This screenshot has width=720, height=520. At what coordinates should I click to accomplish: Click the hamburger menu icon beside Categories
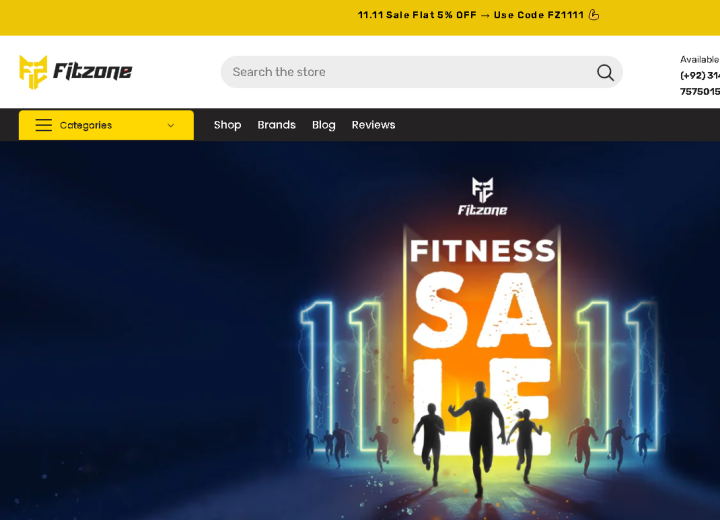(44, 125)
